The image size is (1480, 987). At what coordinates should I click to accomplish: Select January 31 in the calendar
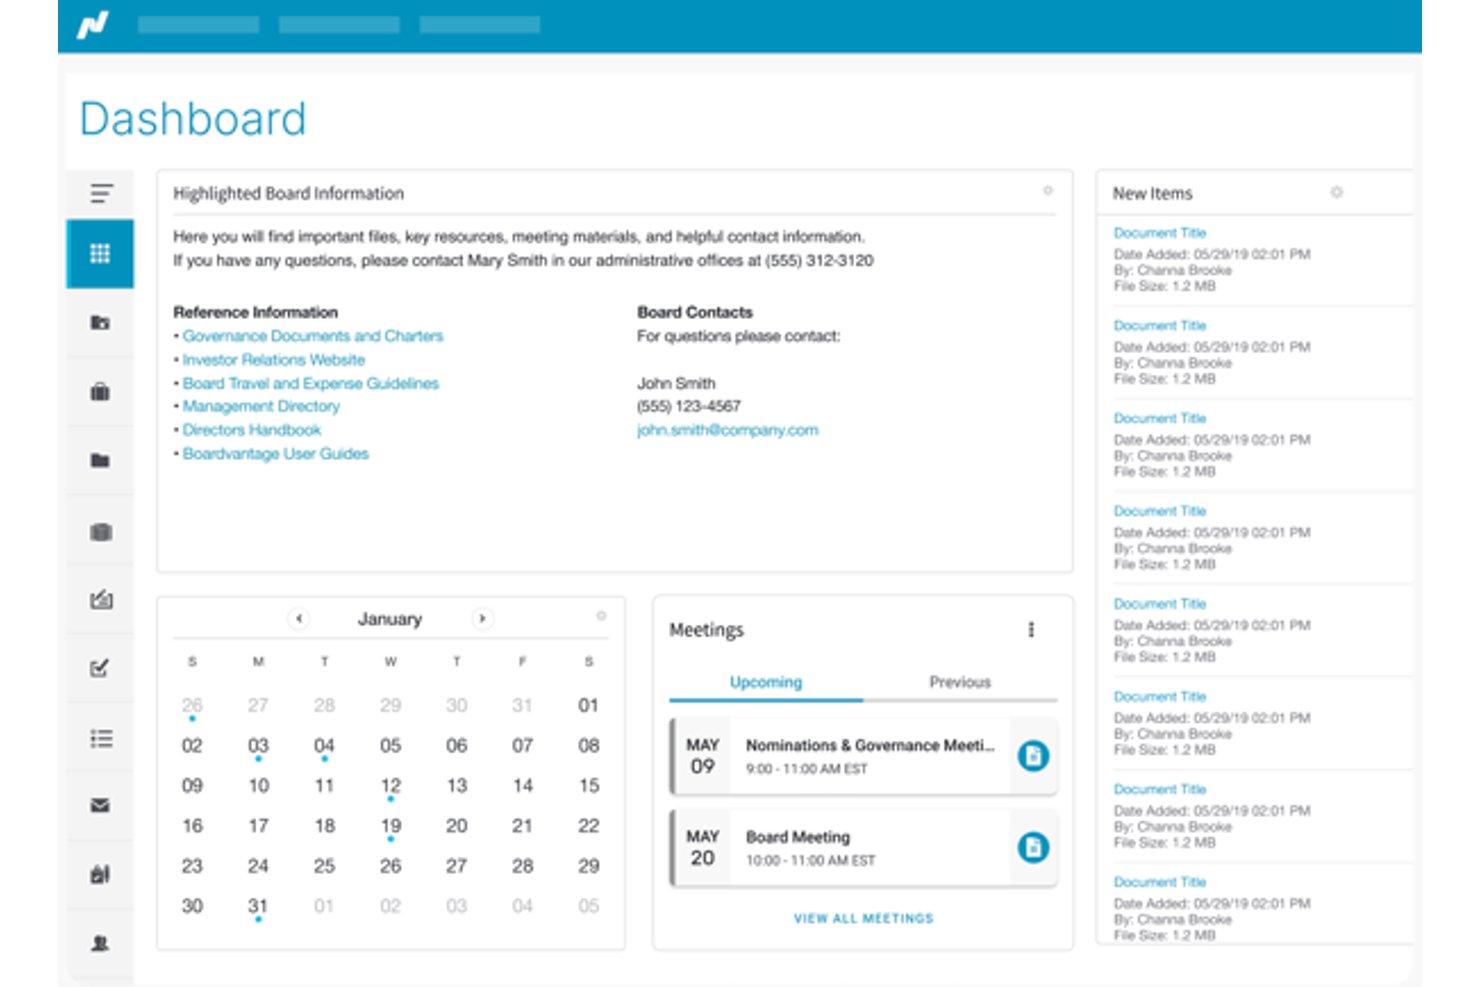[x=258, y=906]
